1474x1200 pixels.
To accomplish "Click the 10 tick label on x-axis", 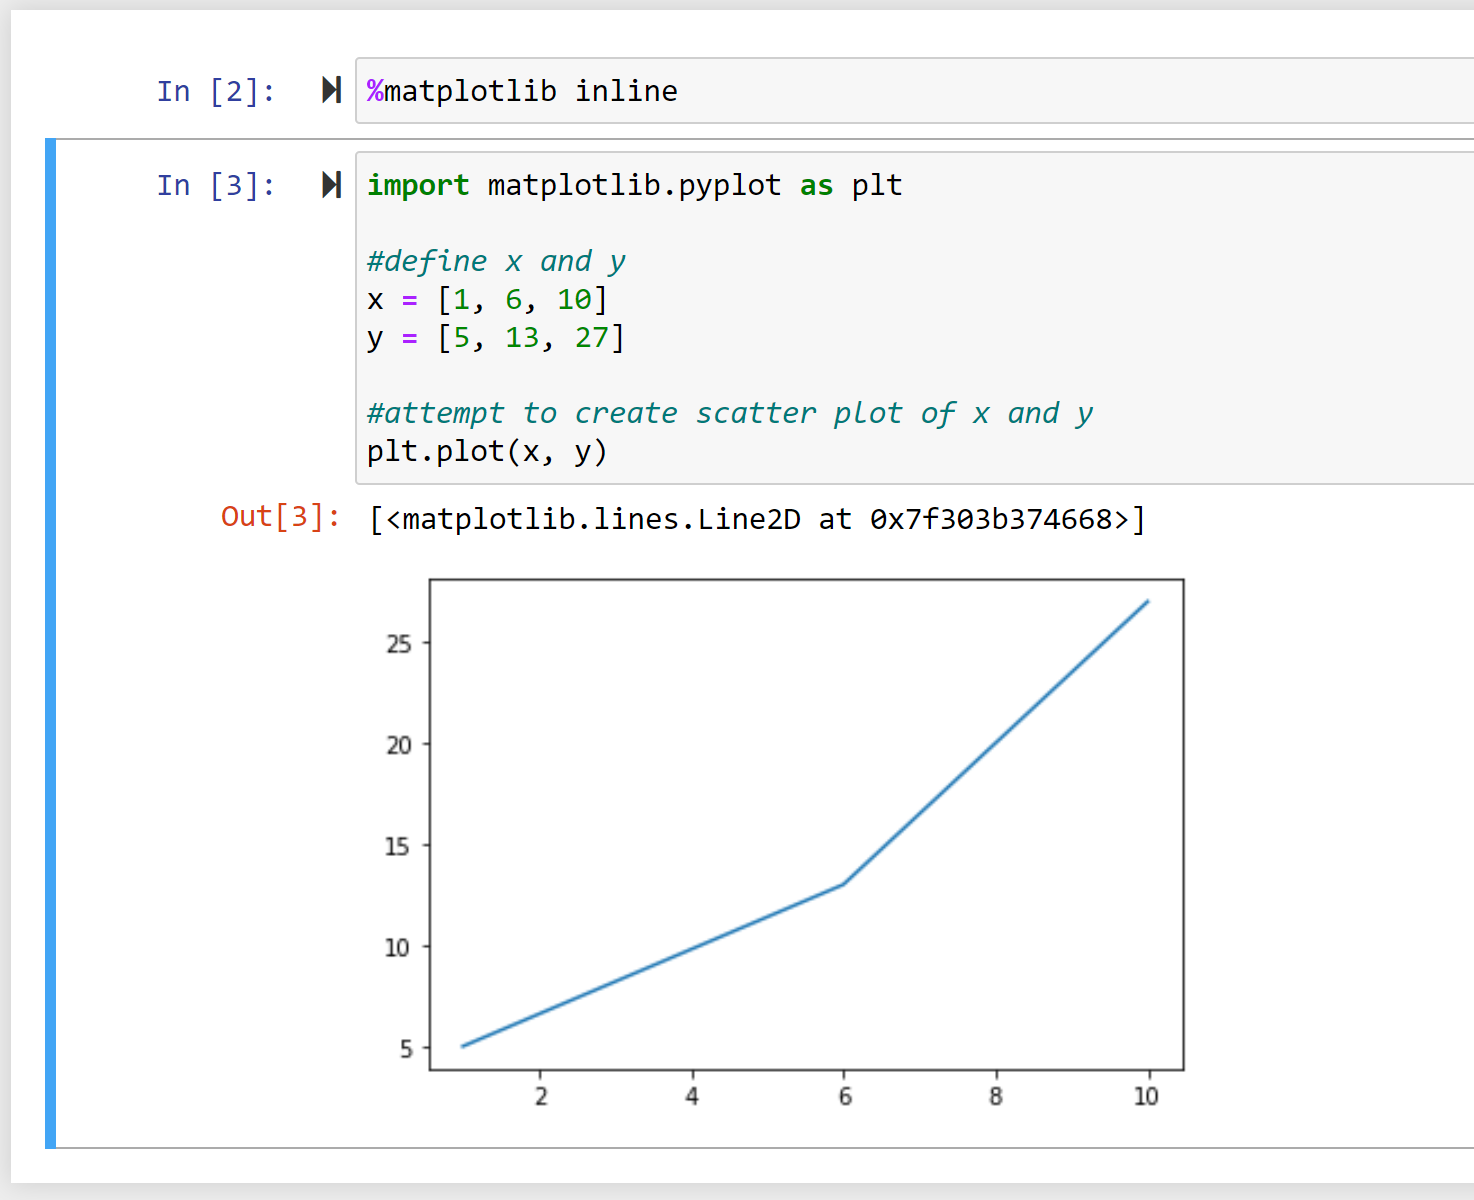I will click(1146, 1096).
